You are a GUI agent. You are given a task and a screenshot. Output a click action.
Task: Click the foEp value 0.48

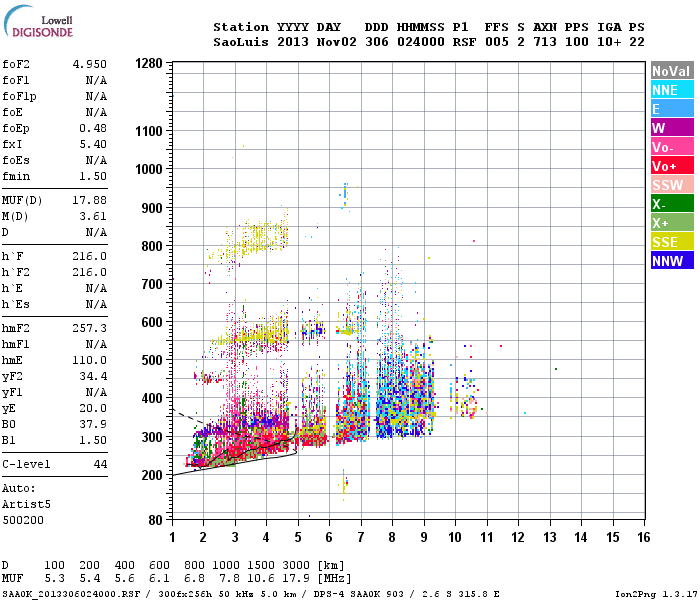point(93,128)
